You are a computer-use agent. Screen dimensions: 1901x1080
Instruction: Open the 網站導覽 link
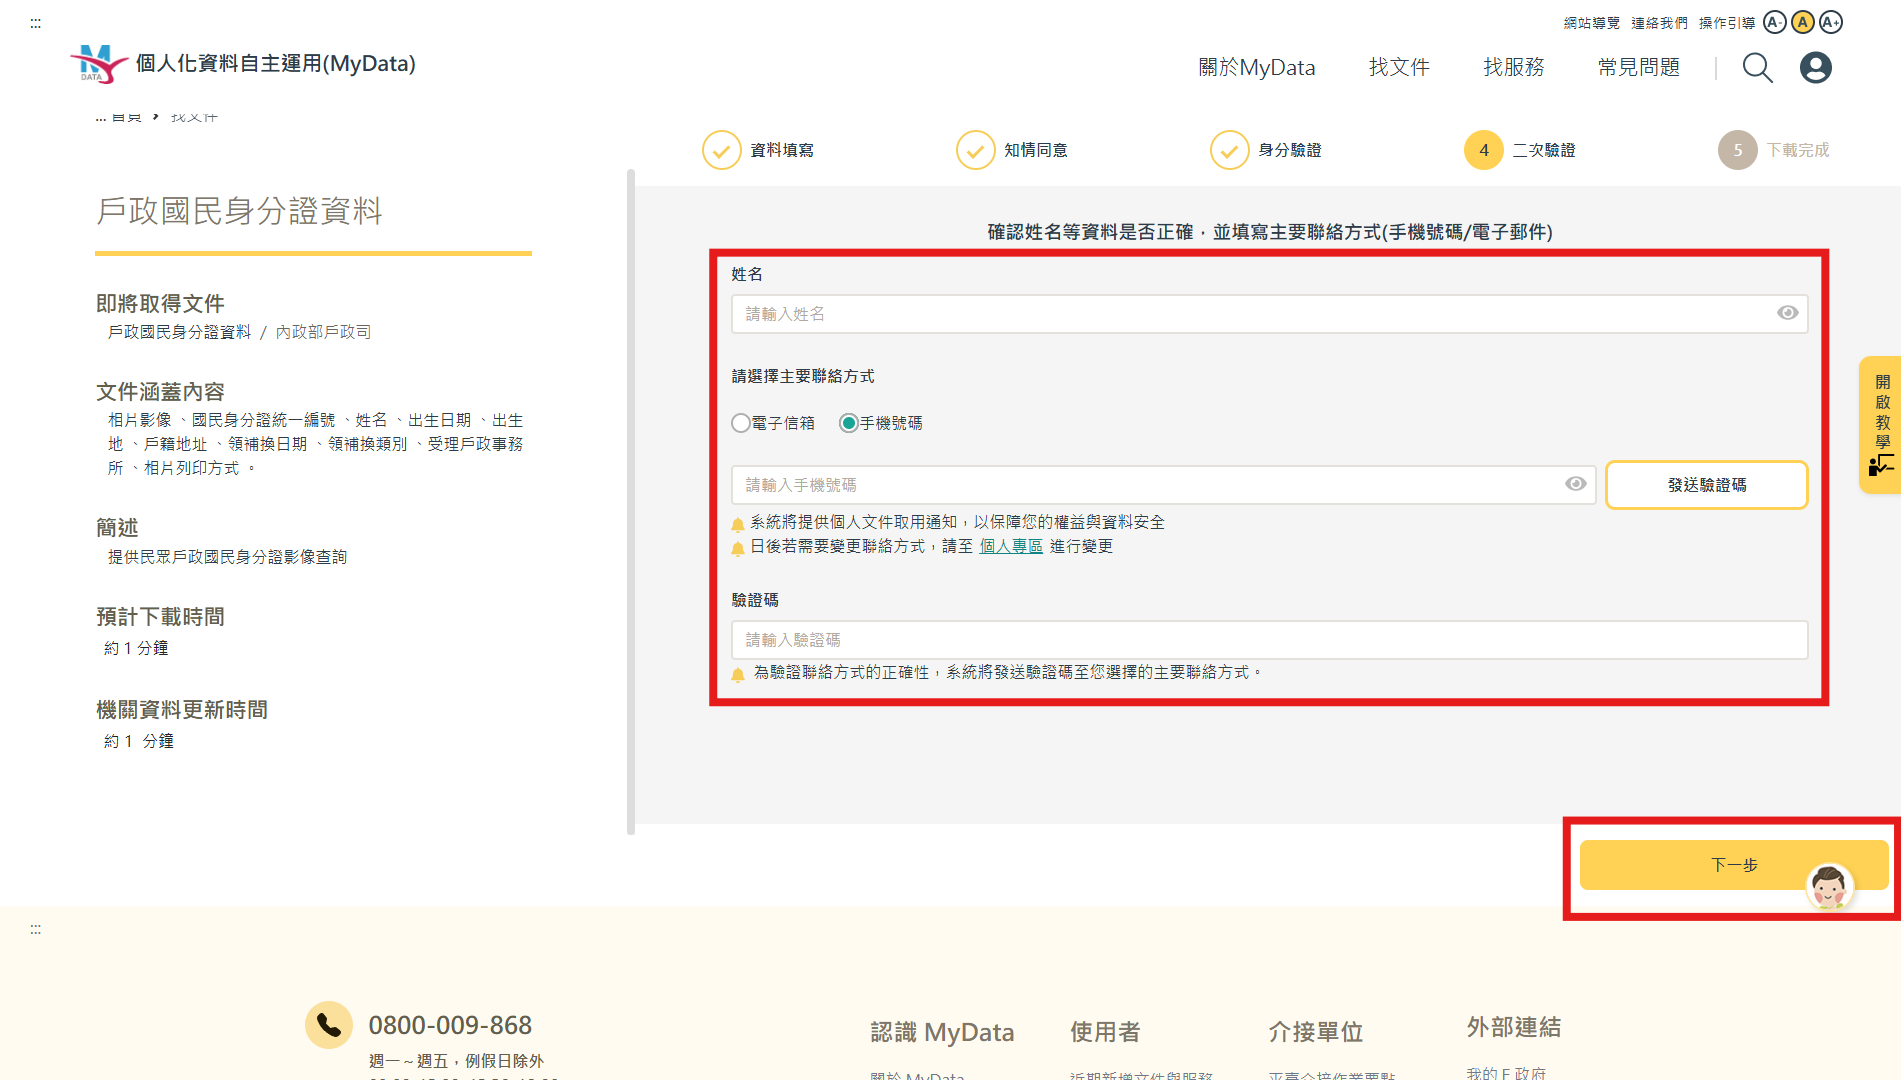(1591, 23)
